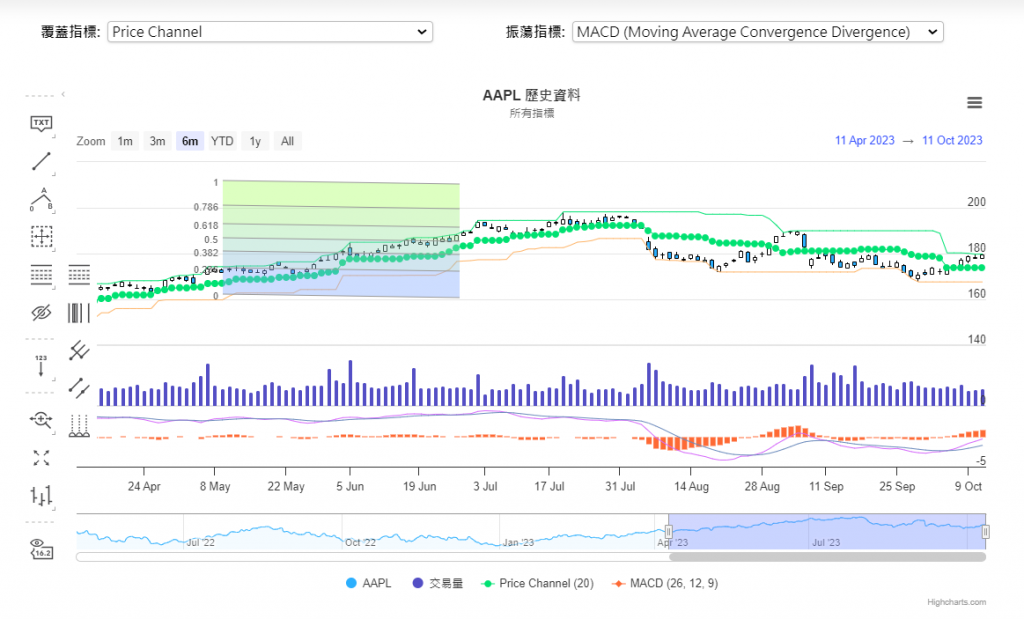
Task: Set zoom range to 6m
Action: click(190, 141)
